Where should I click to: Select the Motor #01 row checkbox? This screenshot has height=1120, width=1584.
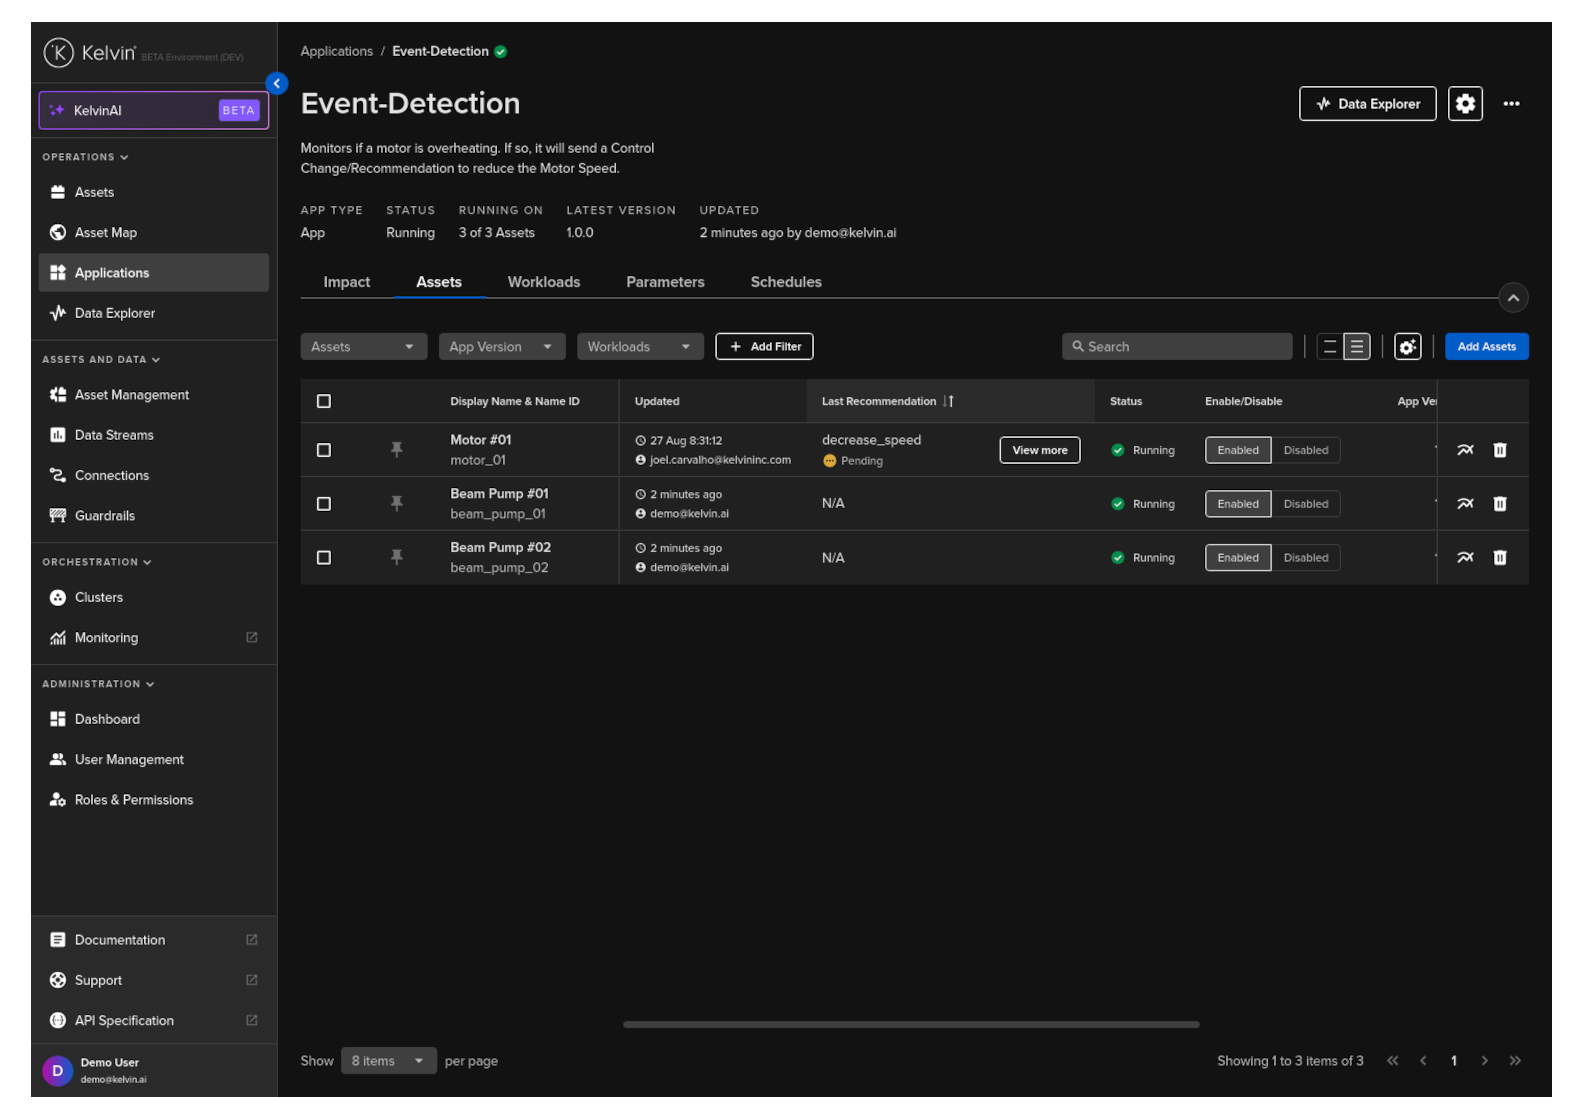324,450
